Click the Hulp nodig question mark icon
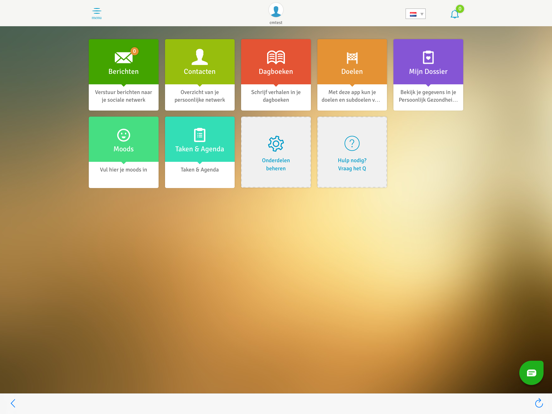552x414 pixels. tap(352, 143)
